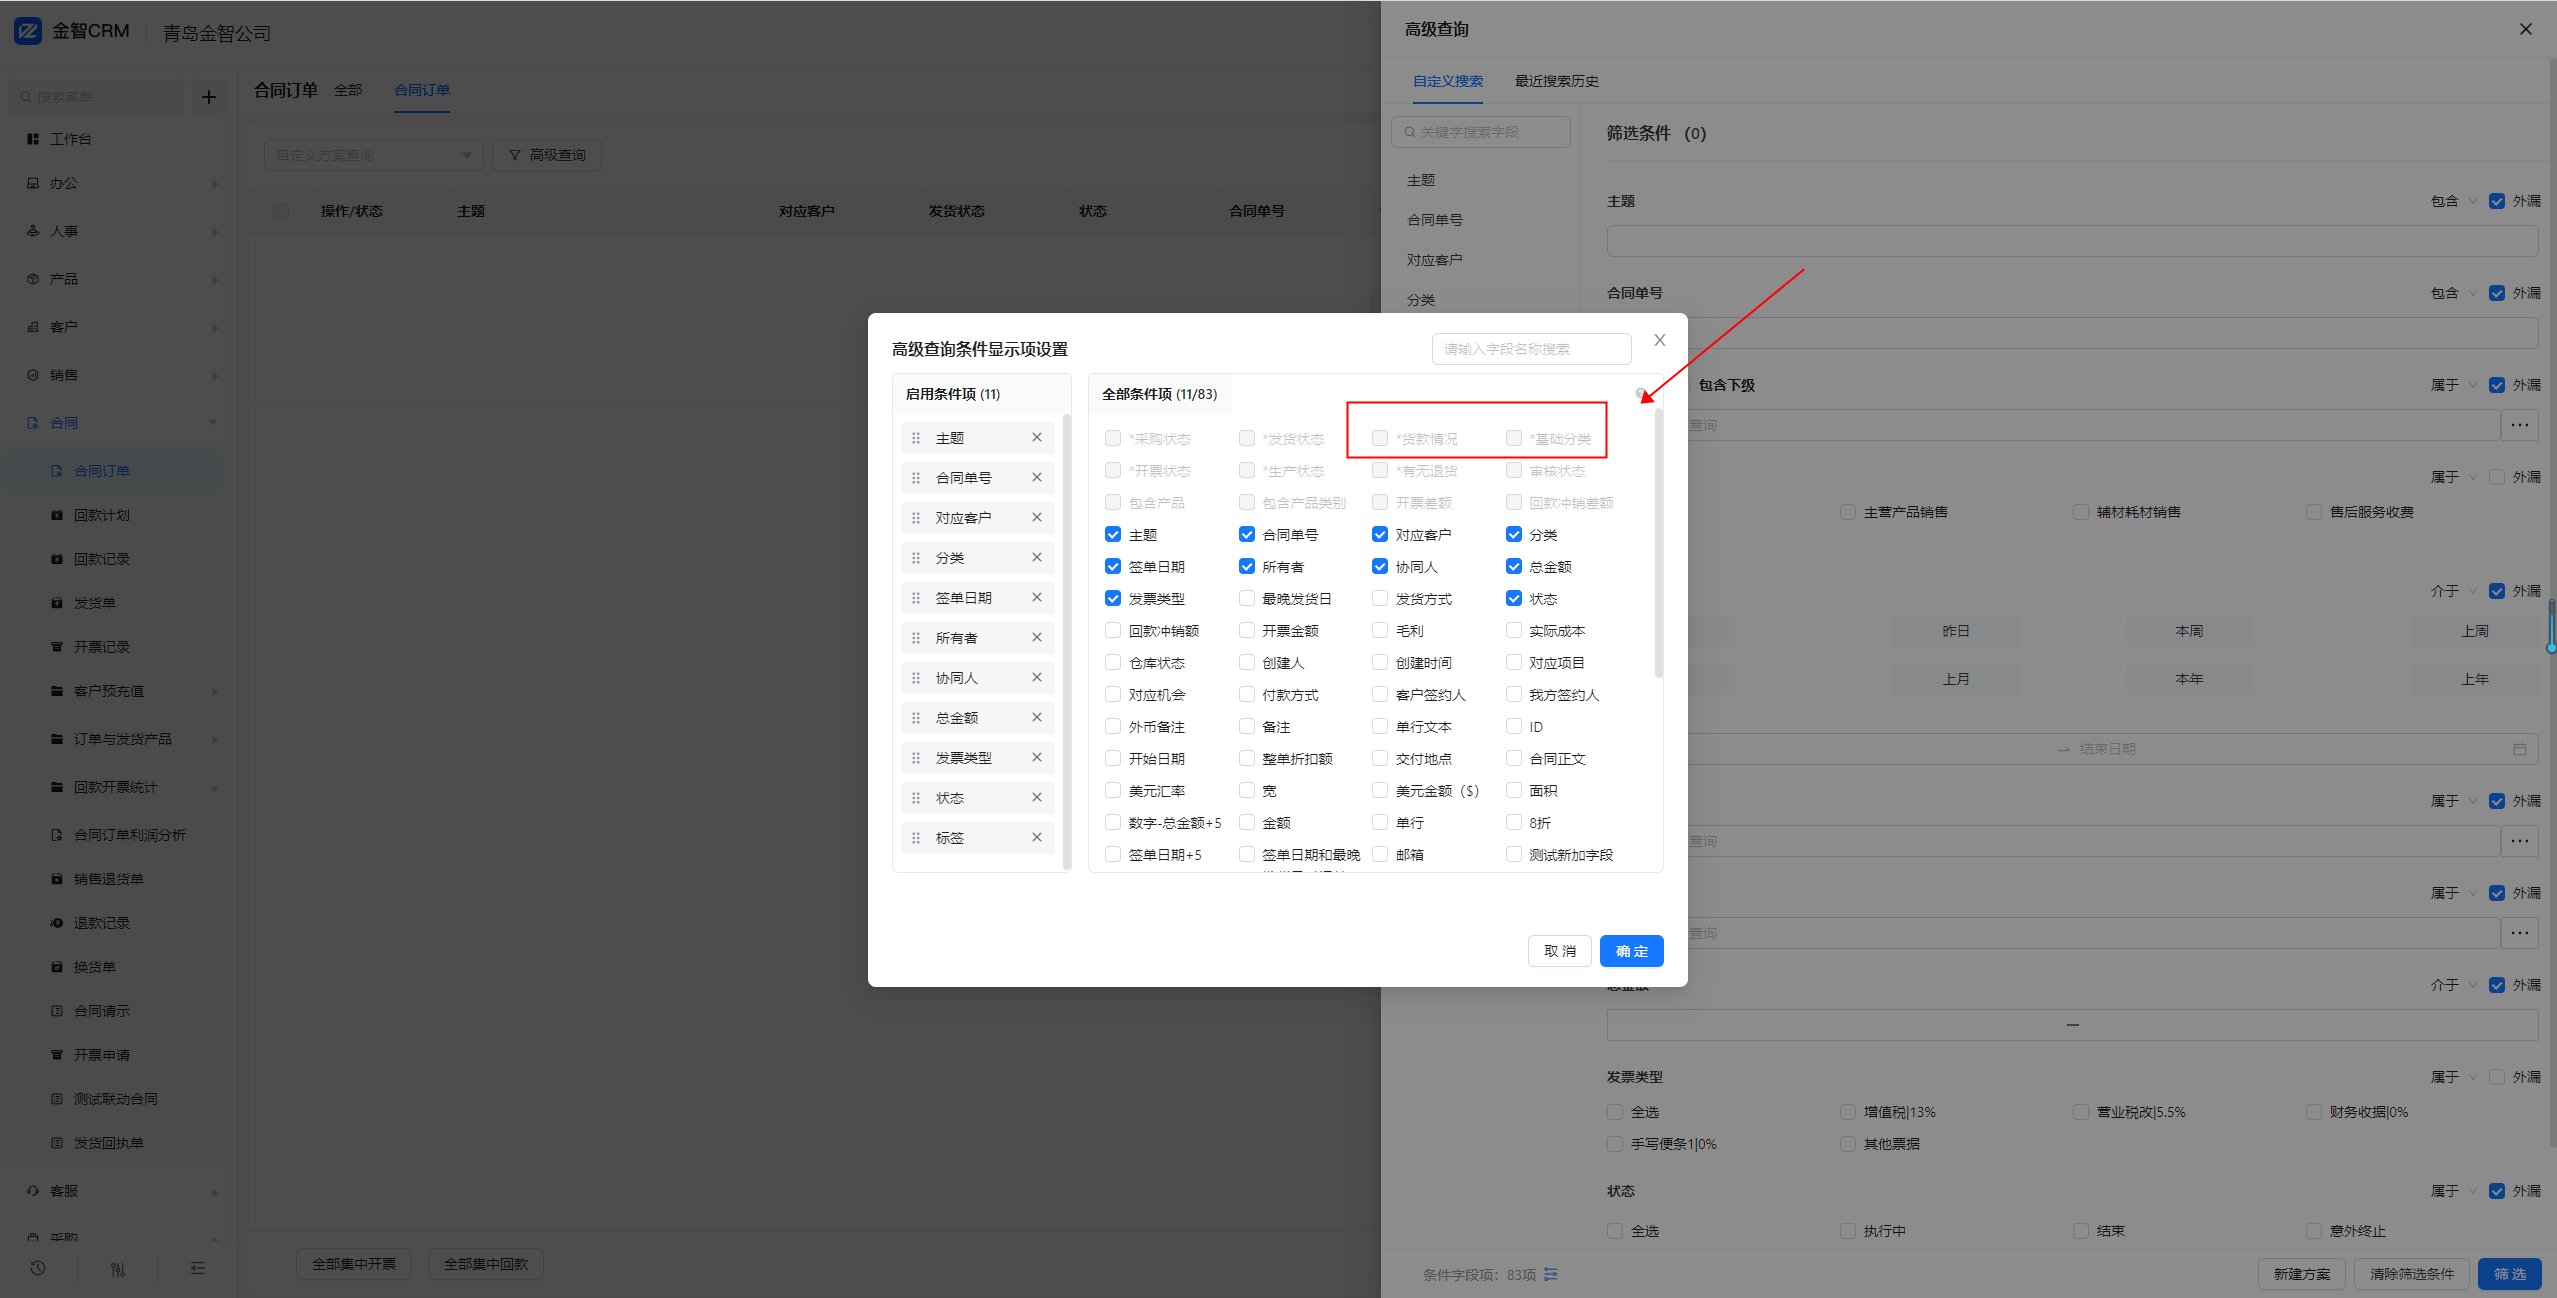Click the condition field settings icon beside 83项

(x=1551, y=1275)
